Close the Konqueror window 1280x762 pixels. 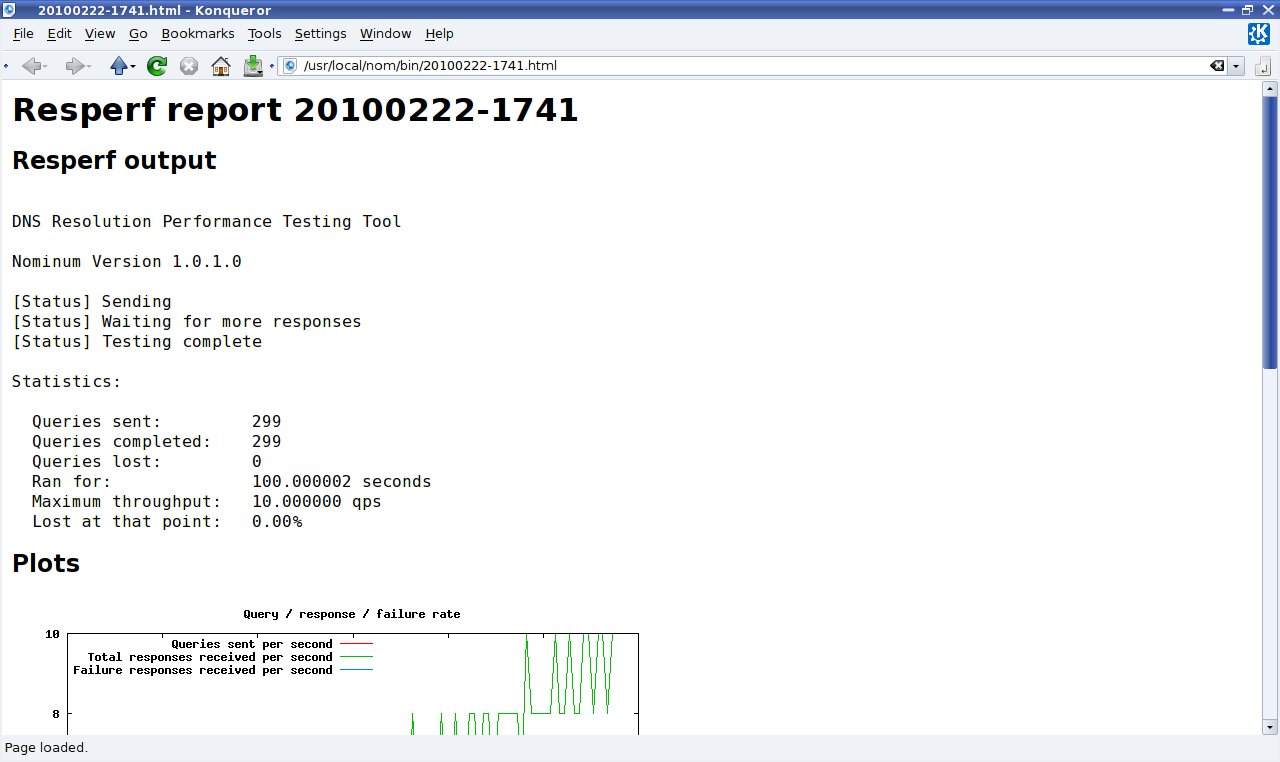pos(1266,9)
